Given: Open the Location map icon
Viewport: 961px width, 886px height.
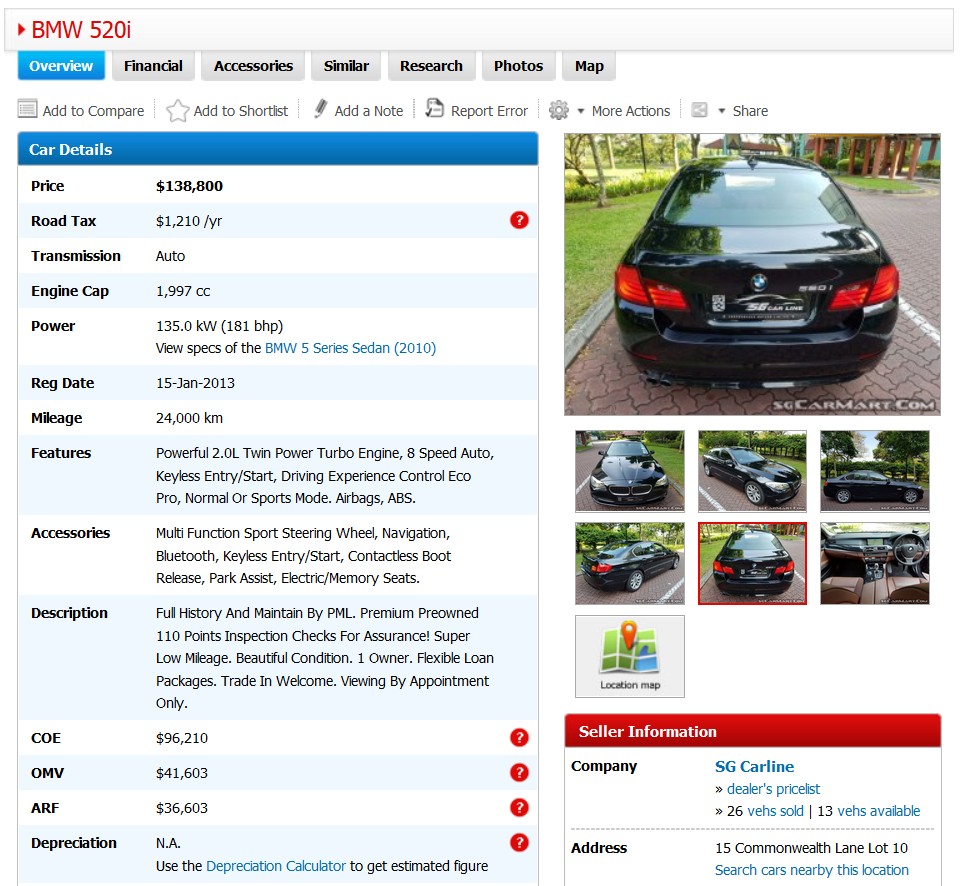Looking at the screenshot, I should coord(630,655).
